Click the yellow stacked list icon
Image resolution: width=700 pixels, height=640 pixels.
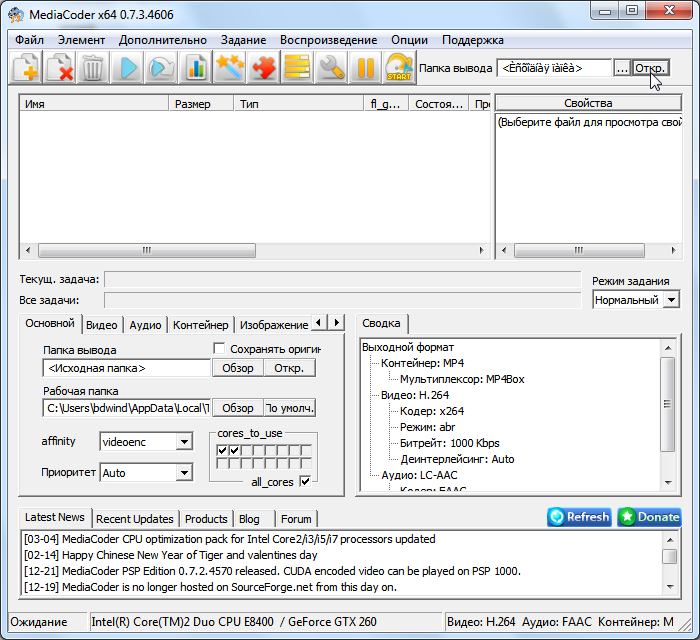[x=297, y=68]
